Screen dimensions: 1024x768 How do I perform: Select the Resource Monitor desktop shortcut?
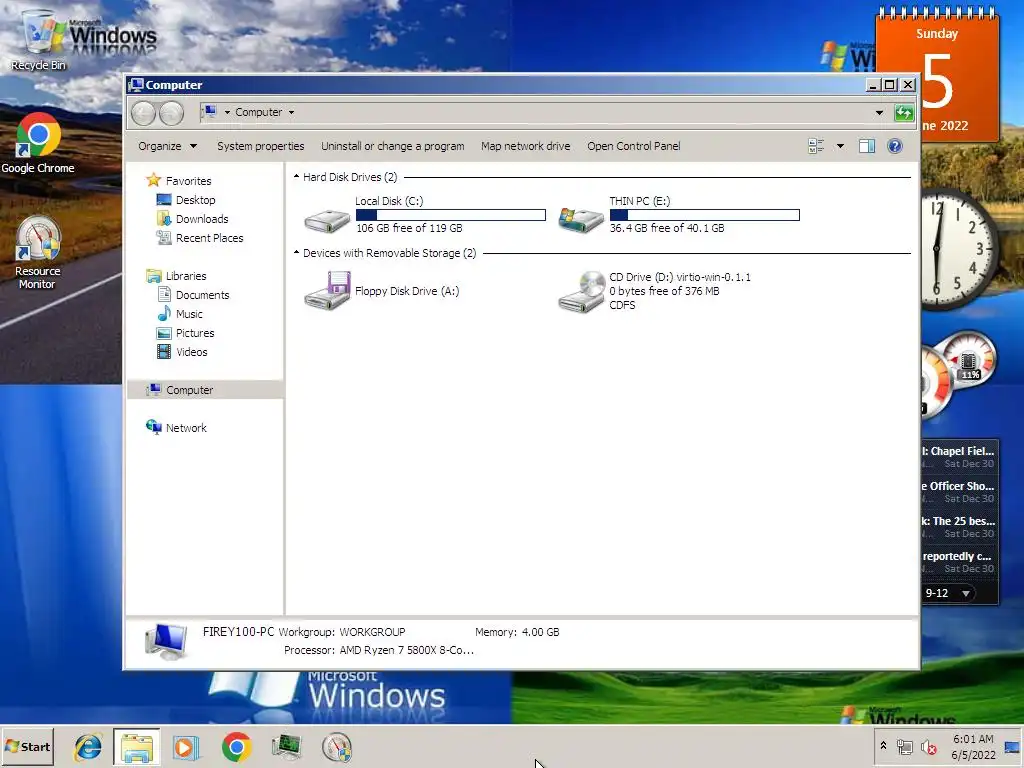coord(38,253)
